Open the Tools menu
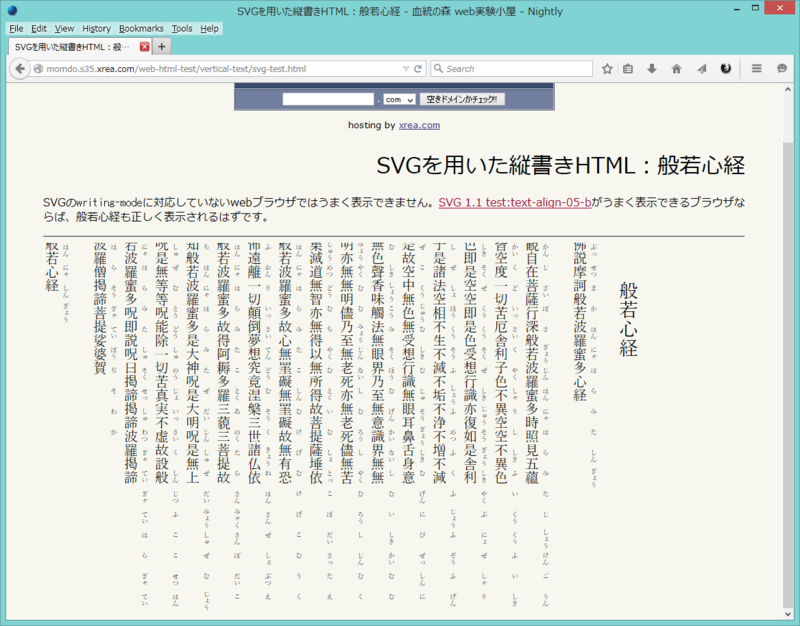 (x=182, y=29)
